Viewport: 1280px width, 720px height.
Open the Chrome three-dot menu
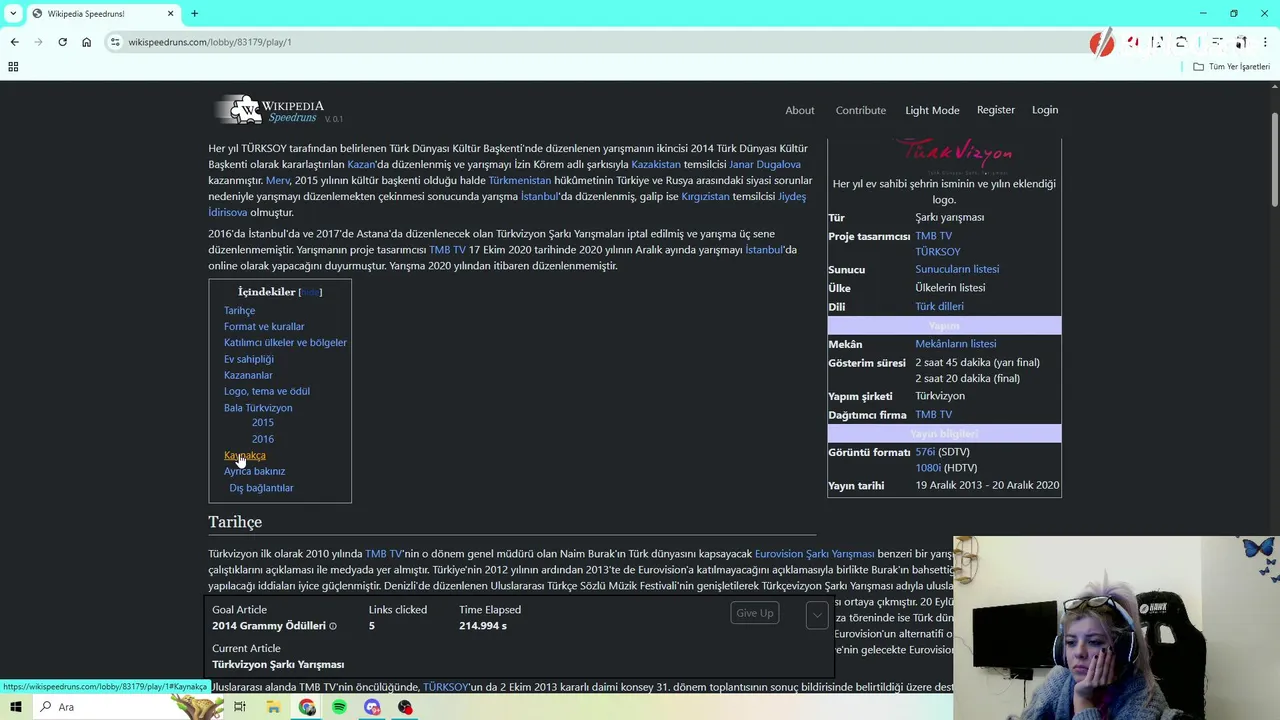pos(1266,42)
